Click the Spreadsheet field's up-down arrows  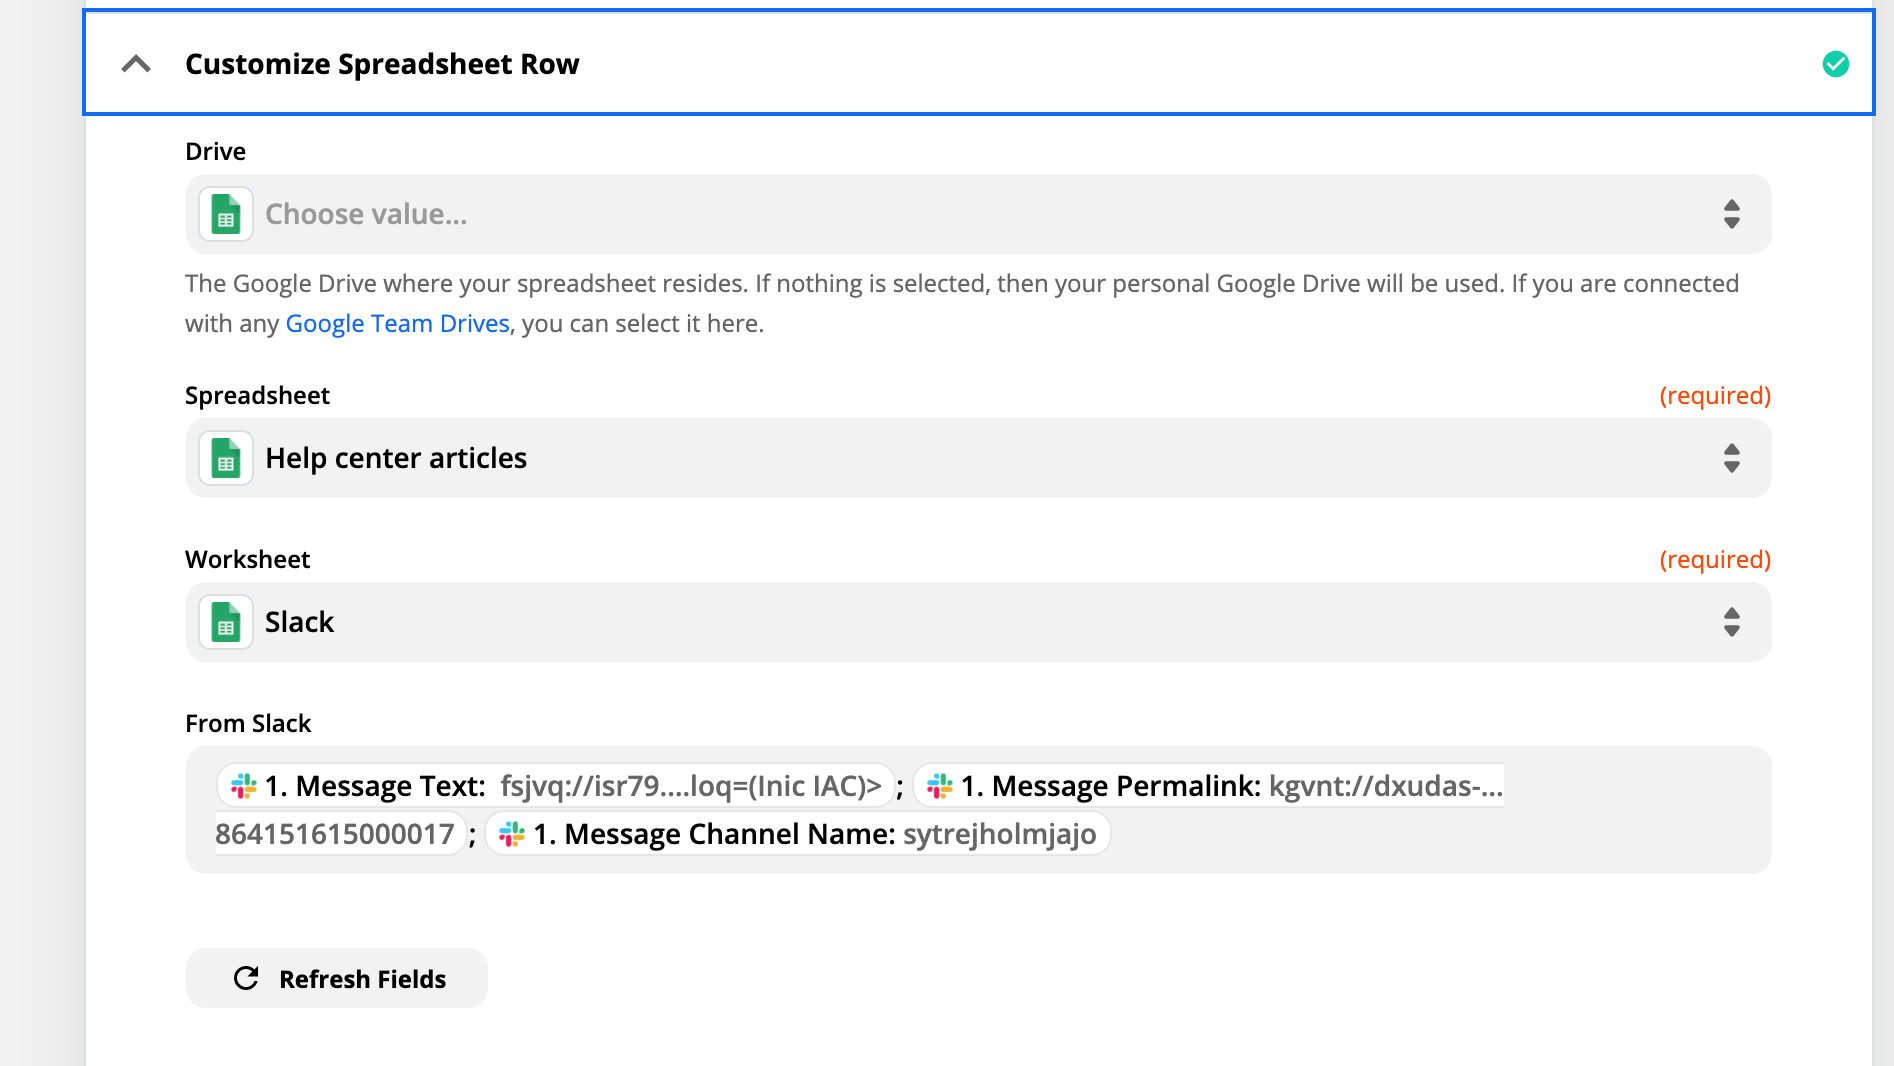coord(1731,458)
